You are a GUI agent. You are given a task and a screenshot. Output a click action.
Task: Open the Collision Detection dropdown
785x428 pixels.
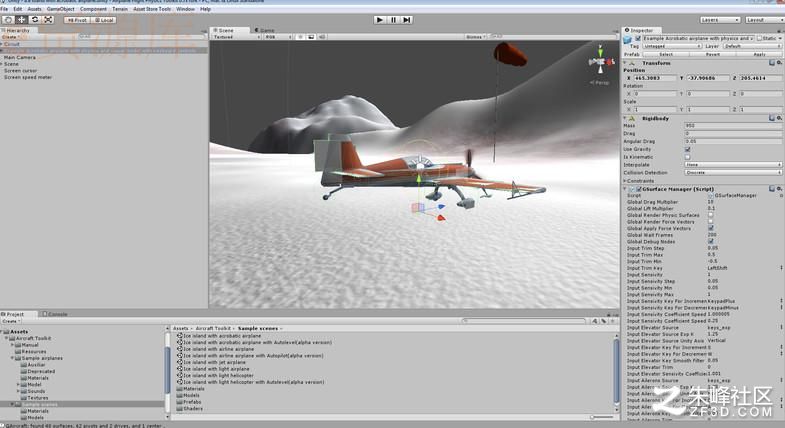733,172
